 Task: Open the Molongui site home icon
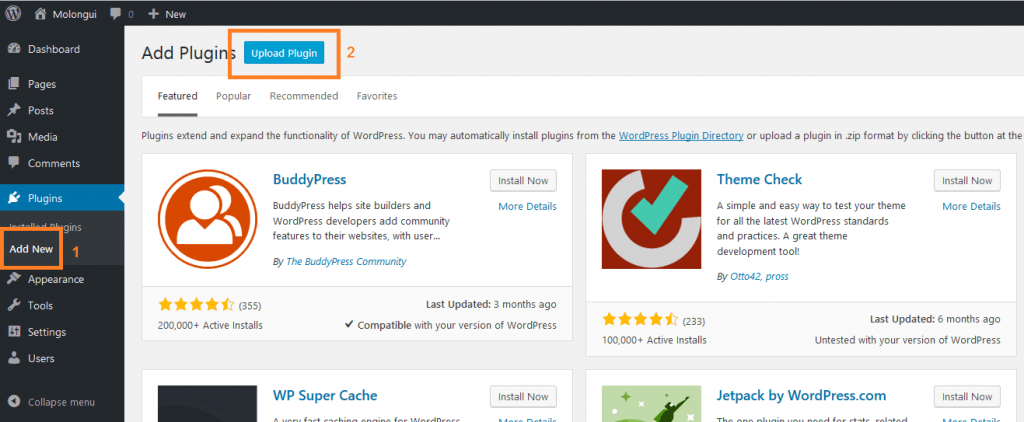(x=41, y=13)
